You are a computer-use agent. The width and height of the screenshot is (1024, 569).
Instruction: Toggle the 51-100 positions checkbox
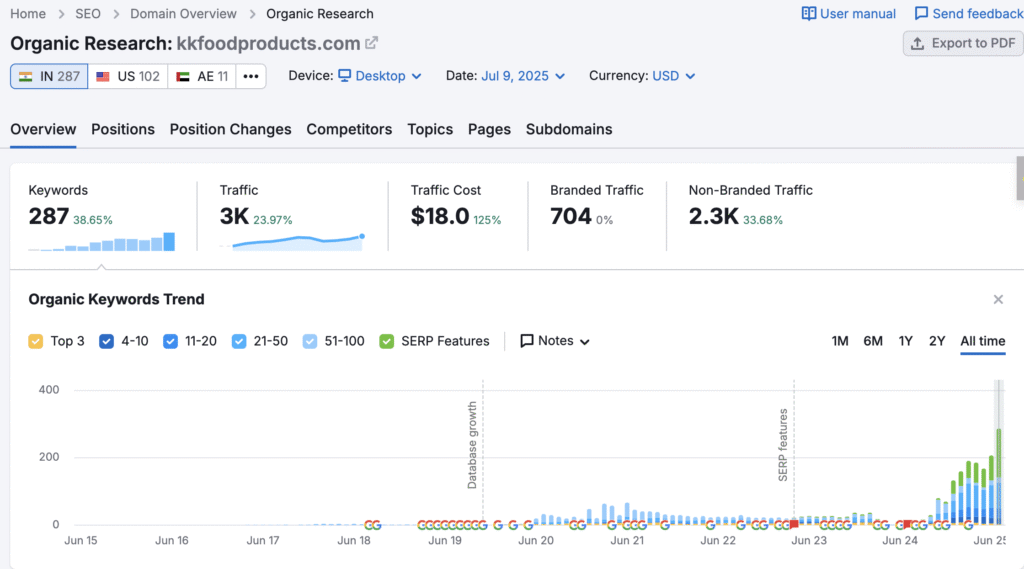tap(310, 341)
